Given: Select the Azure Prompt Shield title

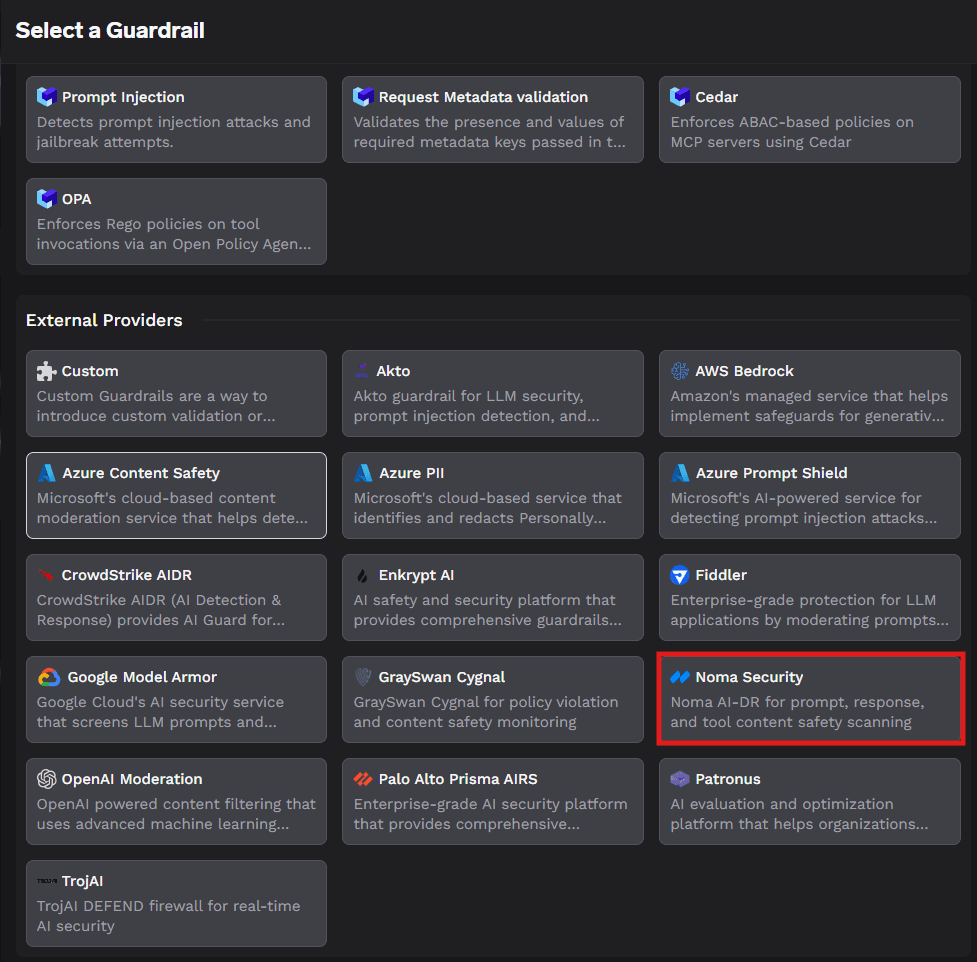Looking at the screenshot, I should 771,474.
